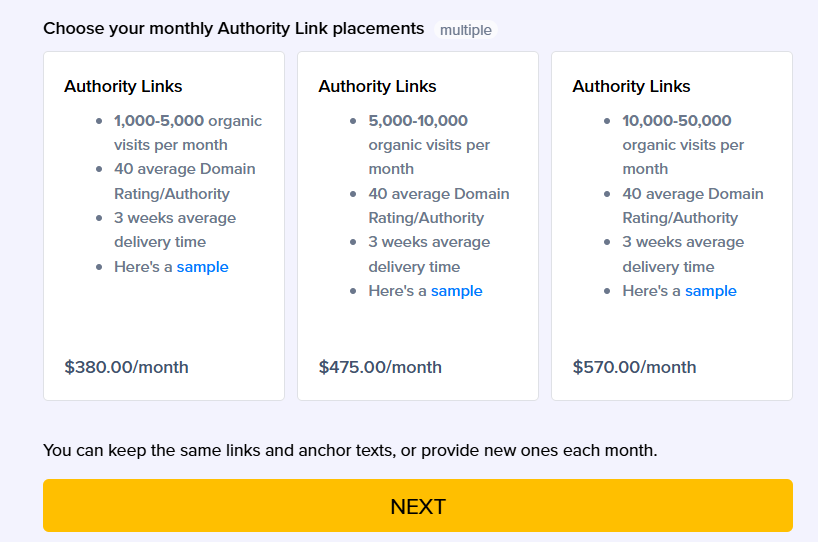The image size is (818, 542).
Task: Click the 'Choose your monthly Authority Link placements' heading
Action: 233,29
